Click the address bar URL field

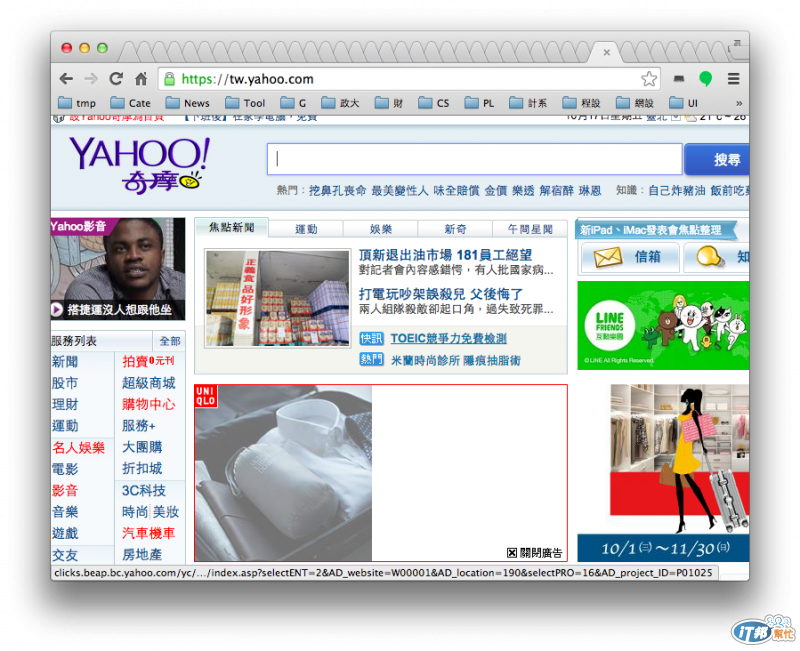[x=408, y=79]
